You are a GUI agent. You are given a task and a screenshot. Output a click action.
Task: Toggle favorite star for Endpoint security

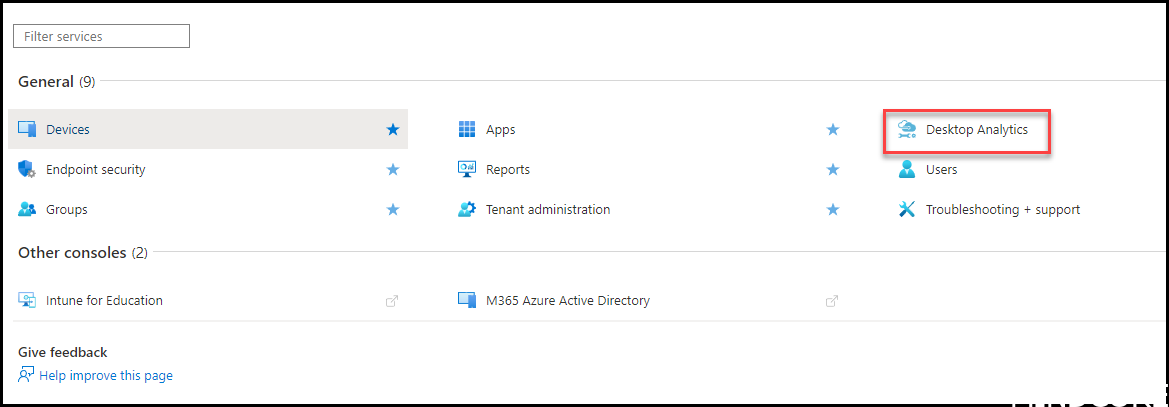[x=393, y=170]
